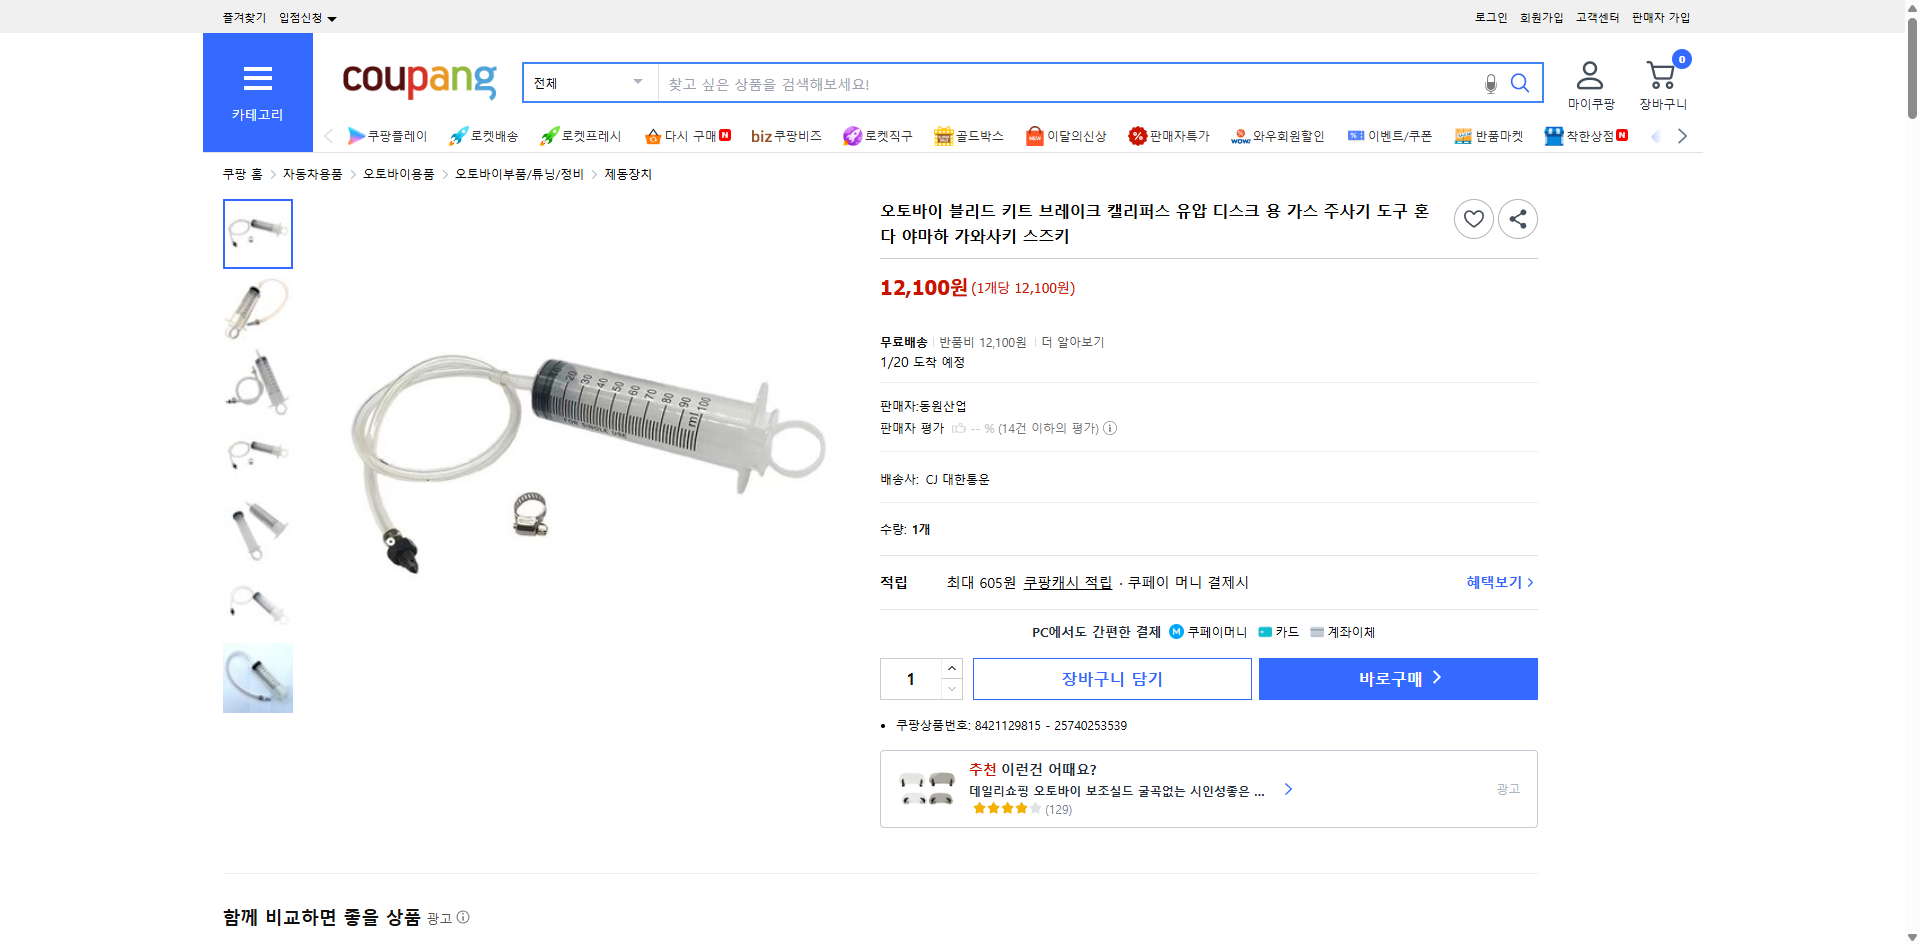
Task: Click the 바로구매 purchase button
Action: pos(1398,678)
